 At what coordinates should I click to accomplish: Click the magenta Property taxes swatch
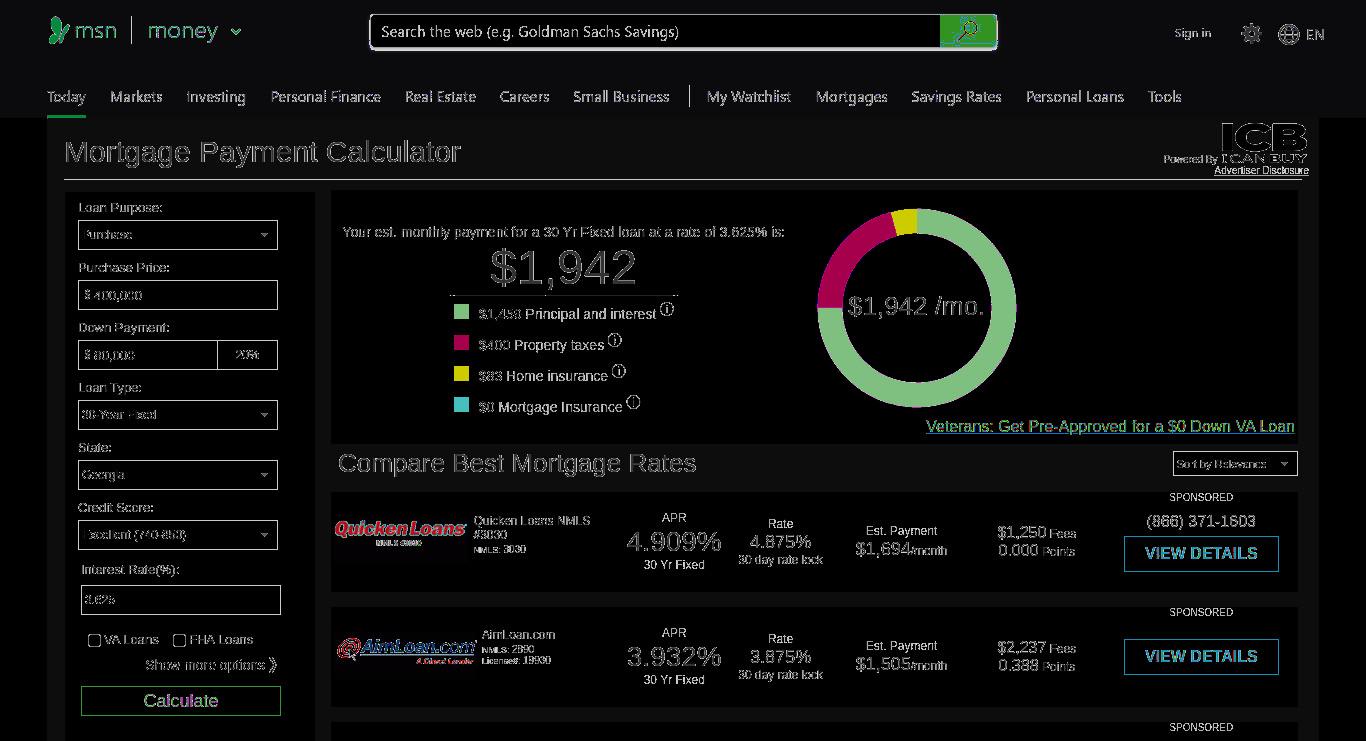461,343
